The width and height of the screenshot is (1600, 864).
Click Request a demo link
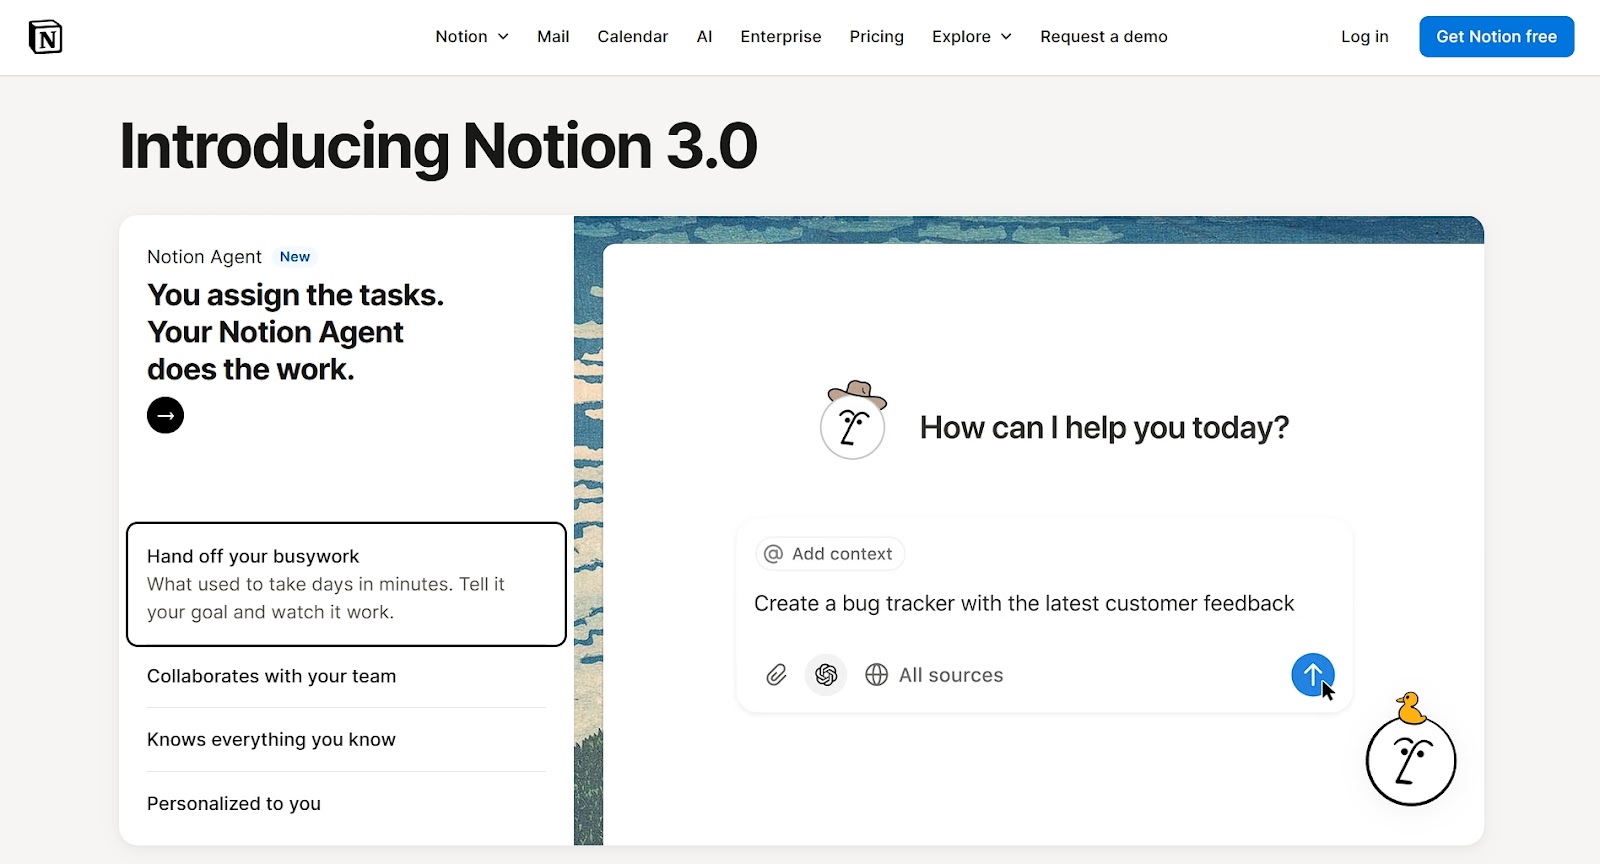coord(1104,37)
